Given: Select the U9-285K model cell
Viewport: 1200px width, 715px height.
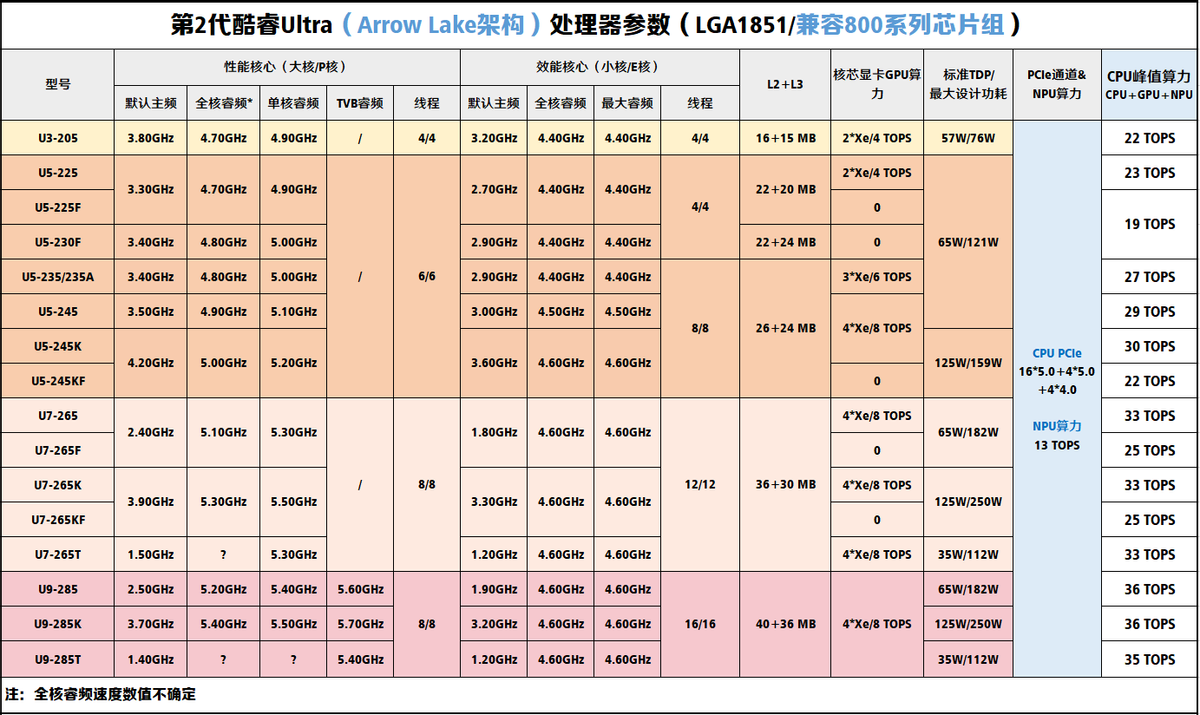Looking at the screenshot, I should click(58, 624).
